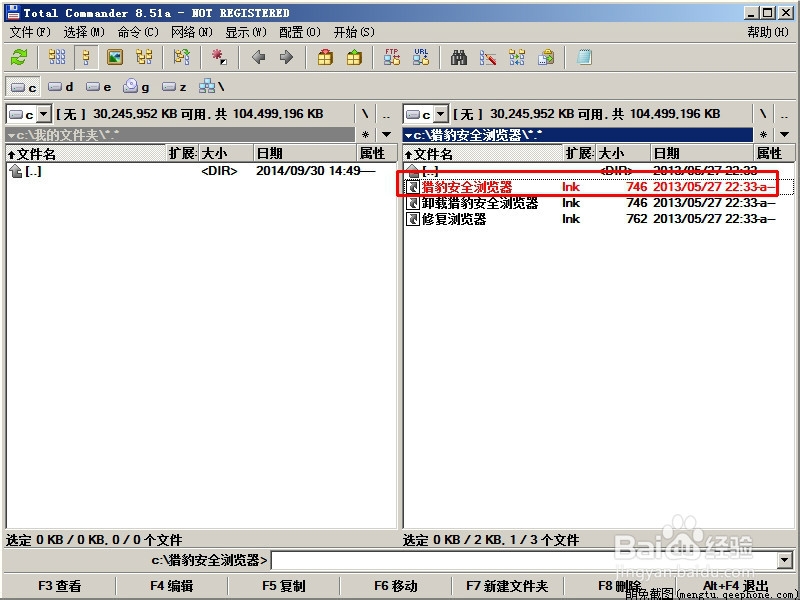Switch to brief file names view icon
The width and height of the screenshot is (800, 600).
coord(57,57)
